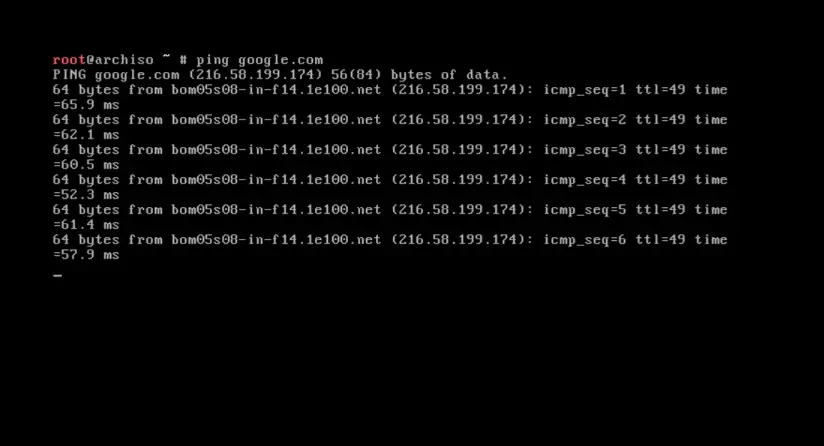The height and width of the screenshot is (446, 824).
Task: Click icmp_seq=3 in third reply
Action: click(584, 150)
